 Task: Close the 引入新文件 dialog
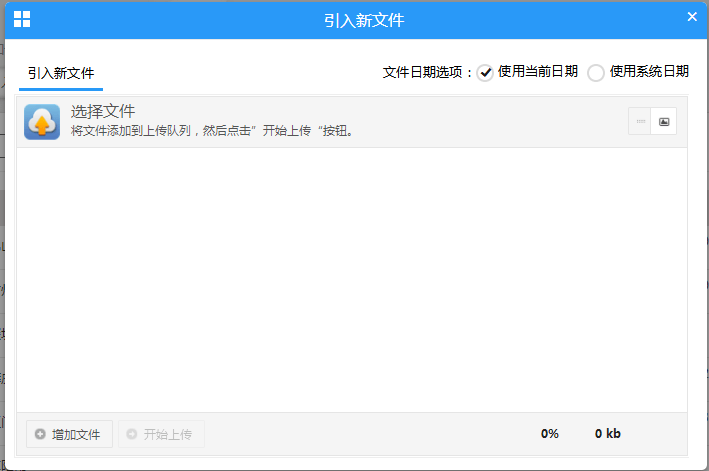pyautogui.click(x=692, y=17)
